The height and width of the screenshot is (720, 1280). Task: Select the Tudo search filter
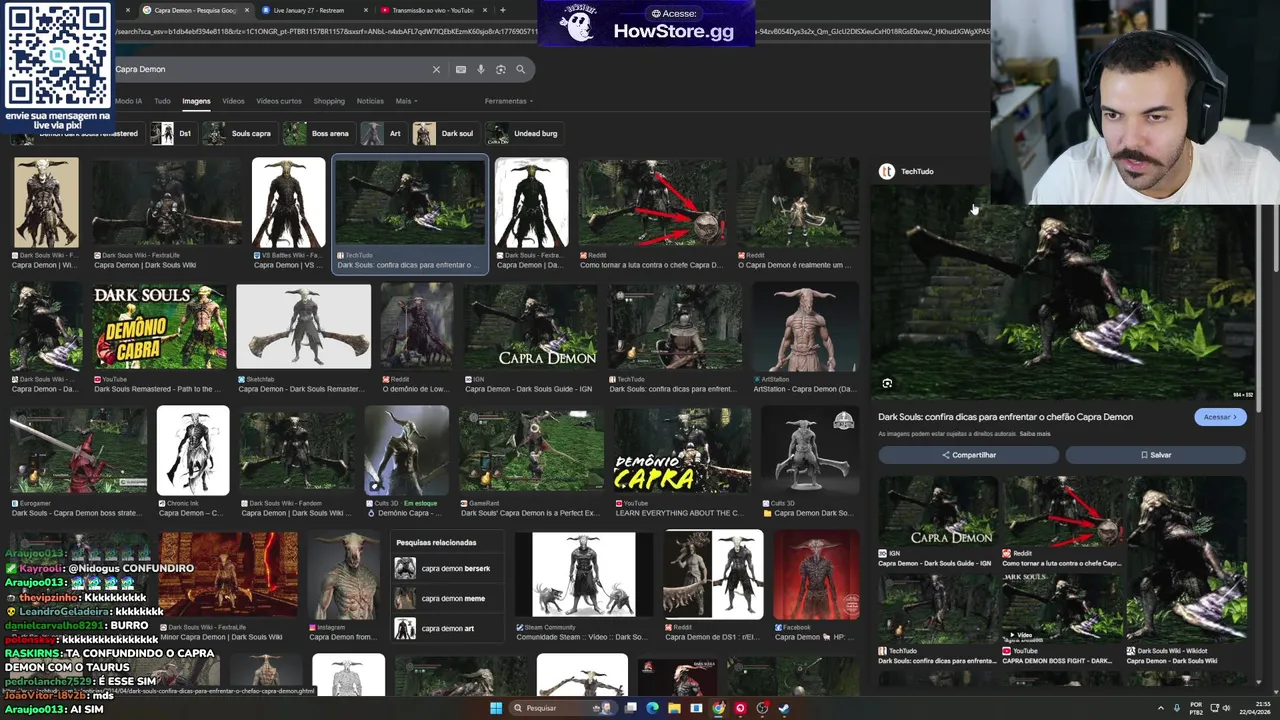tap(162, 101)
